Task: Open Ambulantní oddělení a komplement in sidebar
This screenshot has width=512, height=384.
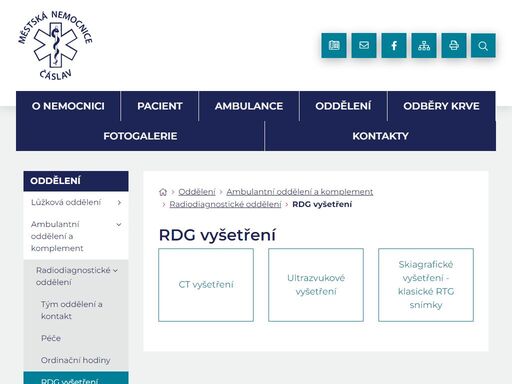Action: 57,236
